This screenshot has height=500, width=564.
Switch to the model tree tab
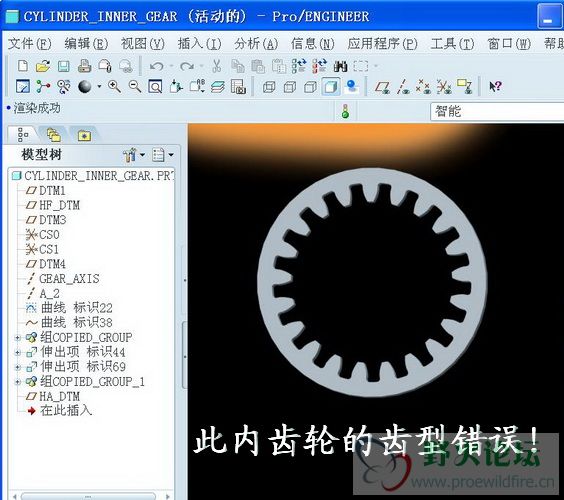tap(23, 135)
